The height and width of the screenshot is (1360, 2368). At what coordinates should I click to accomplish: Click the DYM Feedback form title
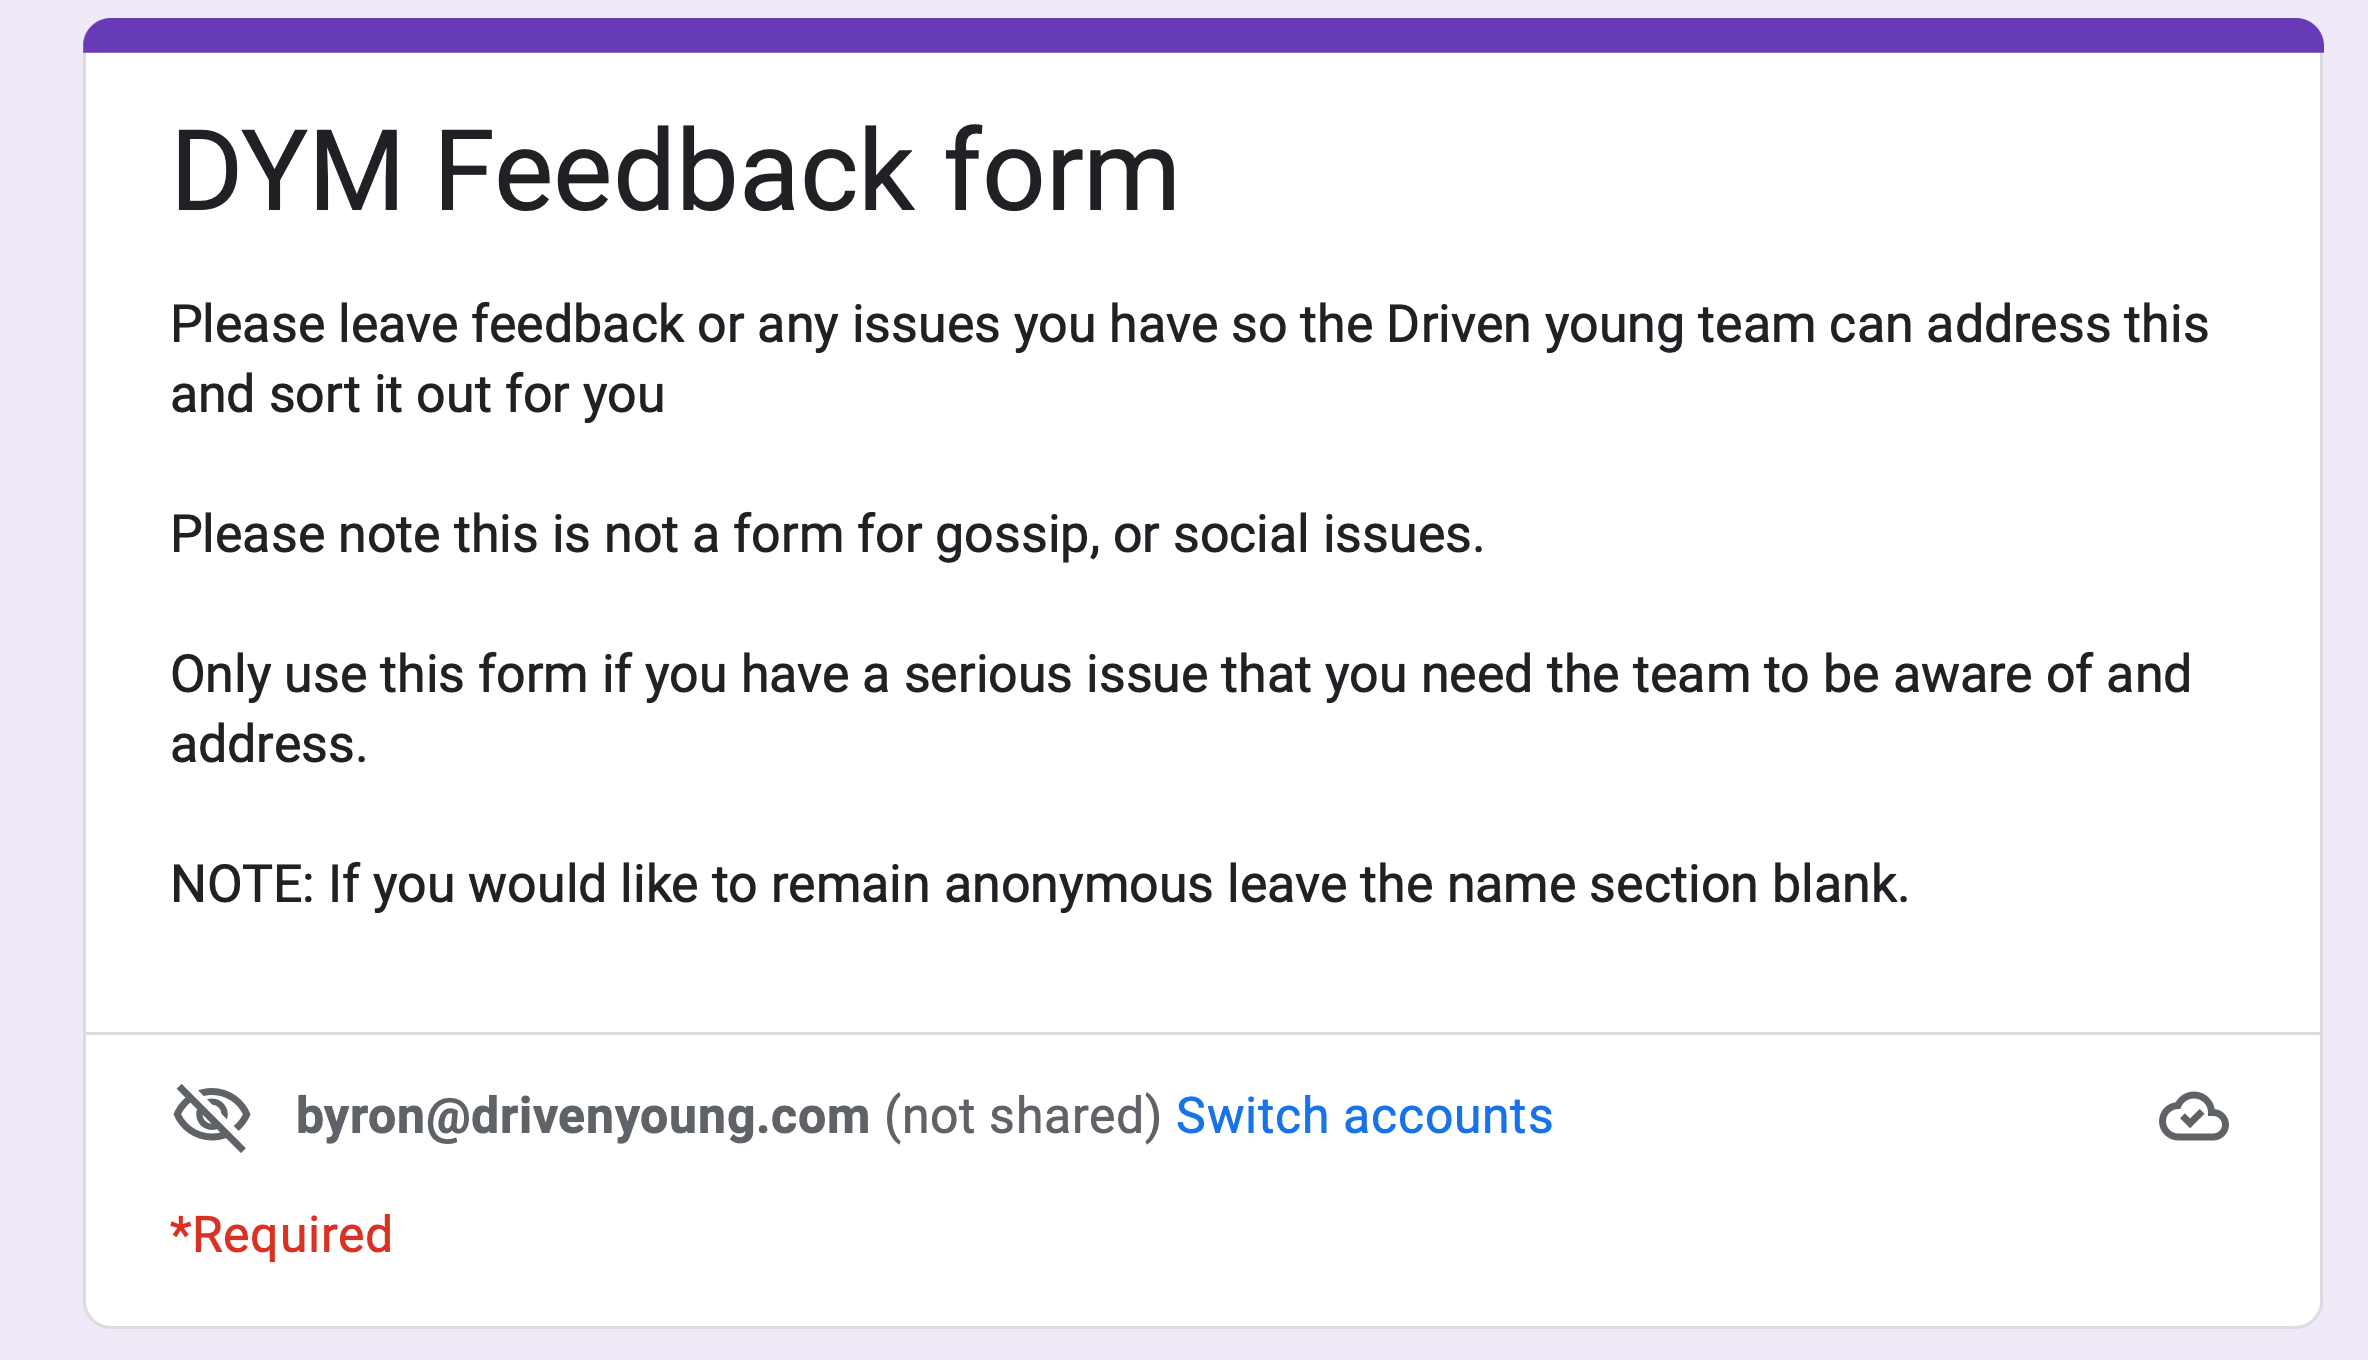tap(675, 172)
